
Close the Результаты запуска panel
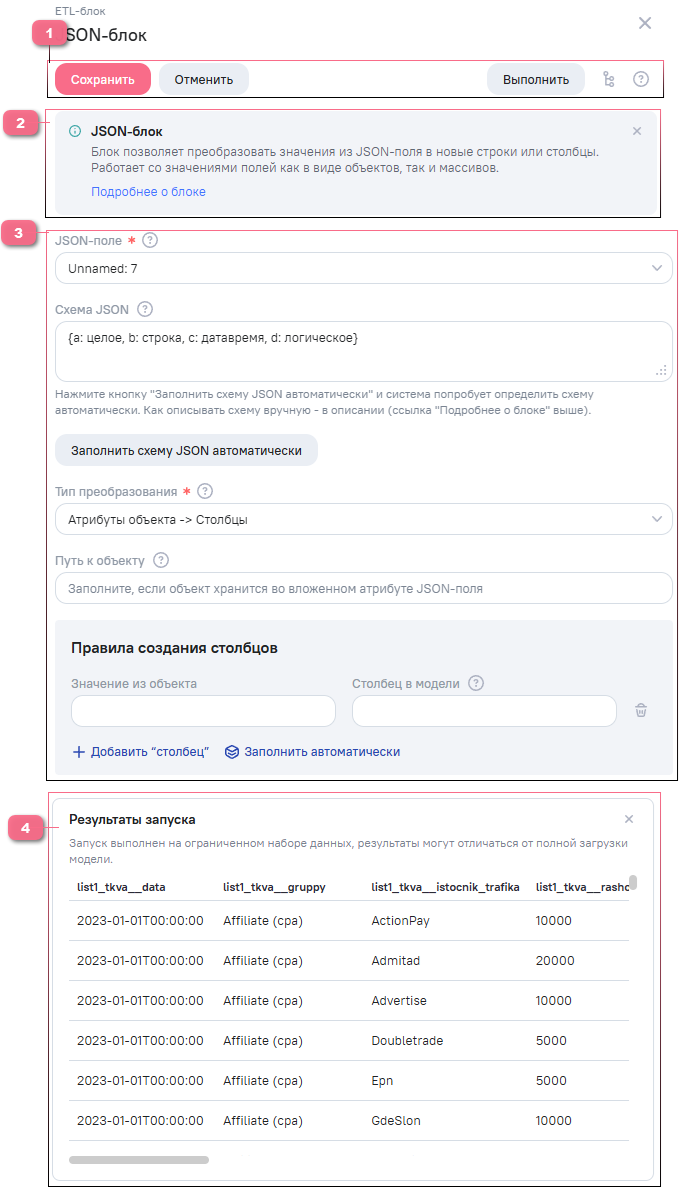pos(629,819)
